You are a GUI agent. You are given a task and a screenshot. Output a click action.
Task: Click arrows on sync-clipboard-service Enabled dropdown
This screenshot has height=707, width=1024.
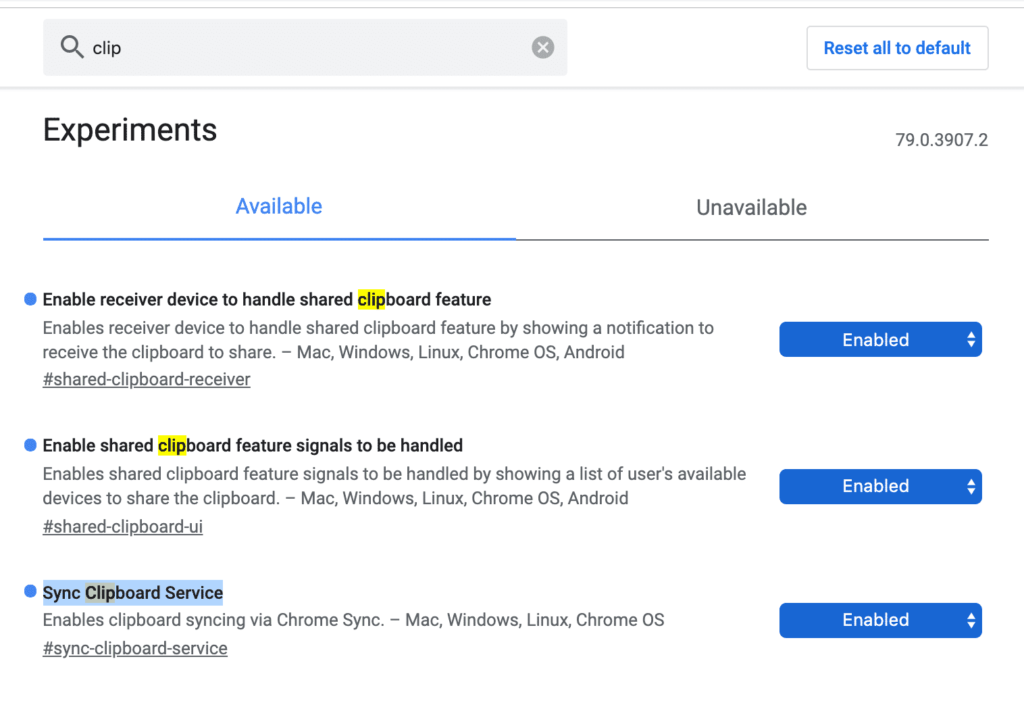point(971,620)
